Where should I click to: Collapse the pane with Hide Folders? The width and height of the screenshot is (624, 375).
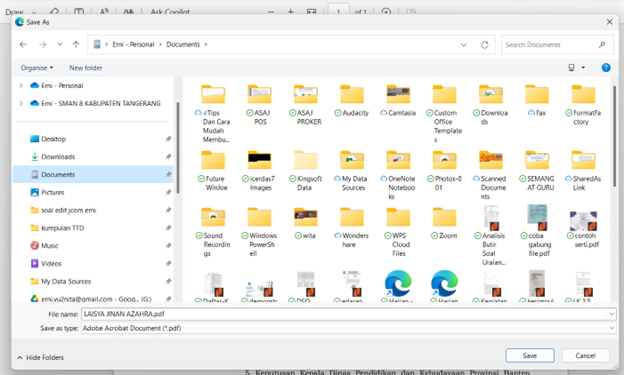pyautogui.click(x=40, y=357)
